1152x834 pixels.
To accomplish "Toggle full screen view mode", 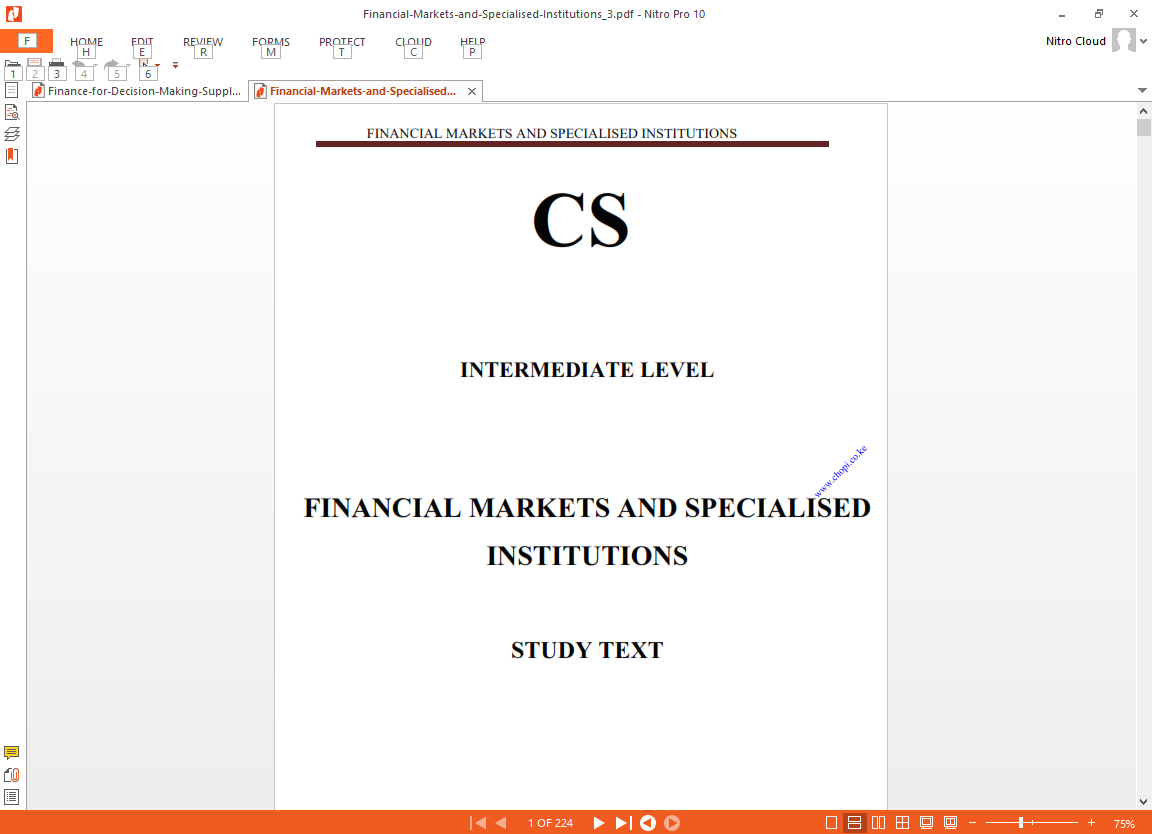I will (x=926, y=823).
